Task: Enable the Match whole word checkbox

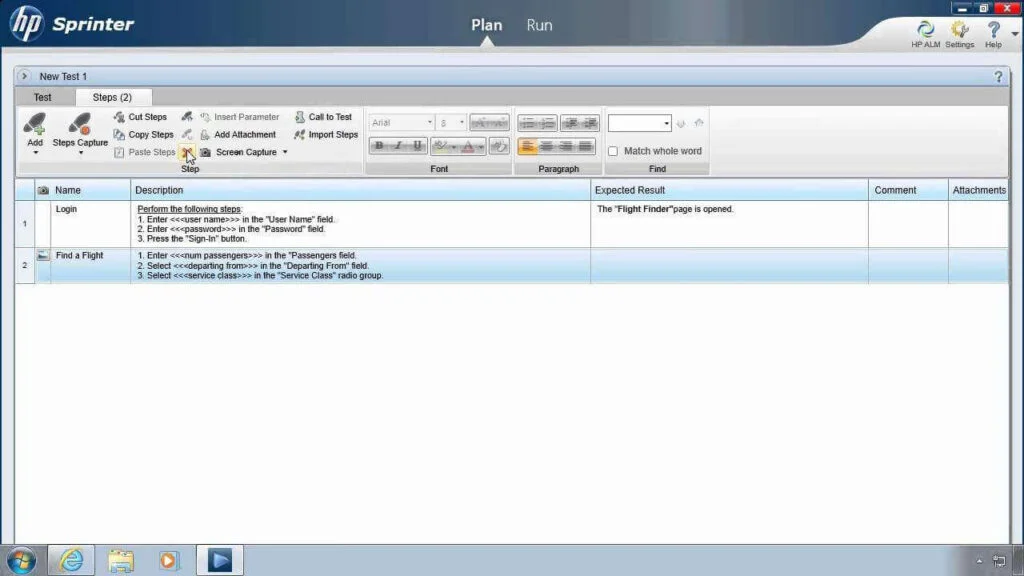Action: tap(613, 152)
